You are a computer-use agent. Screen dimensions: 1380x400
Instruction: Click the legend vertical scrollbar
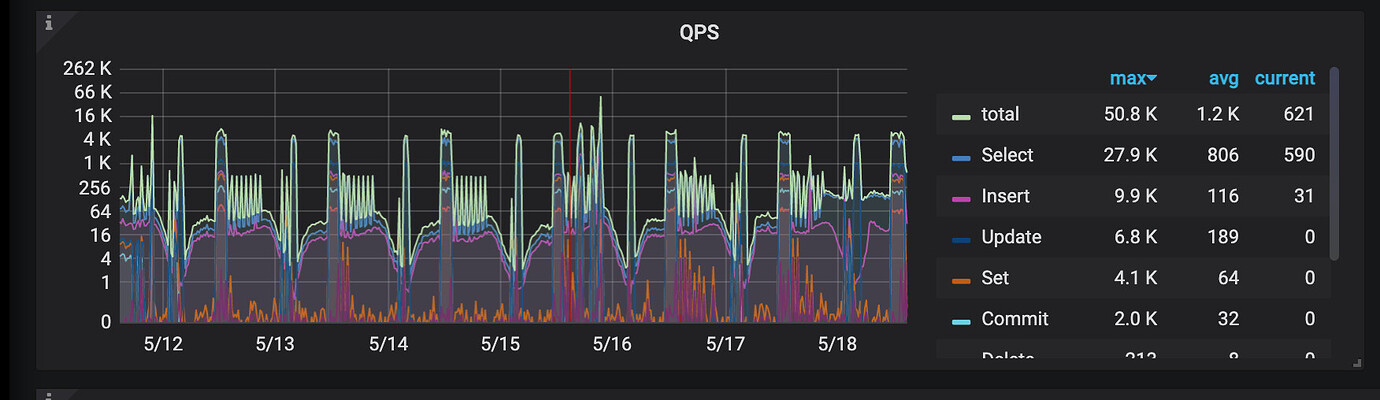click(x=1334, y=163)
